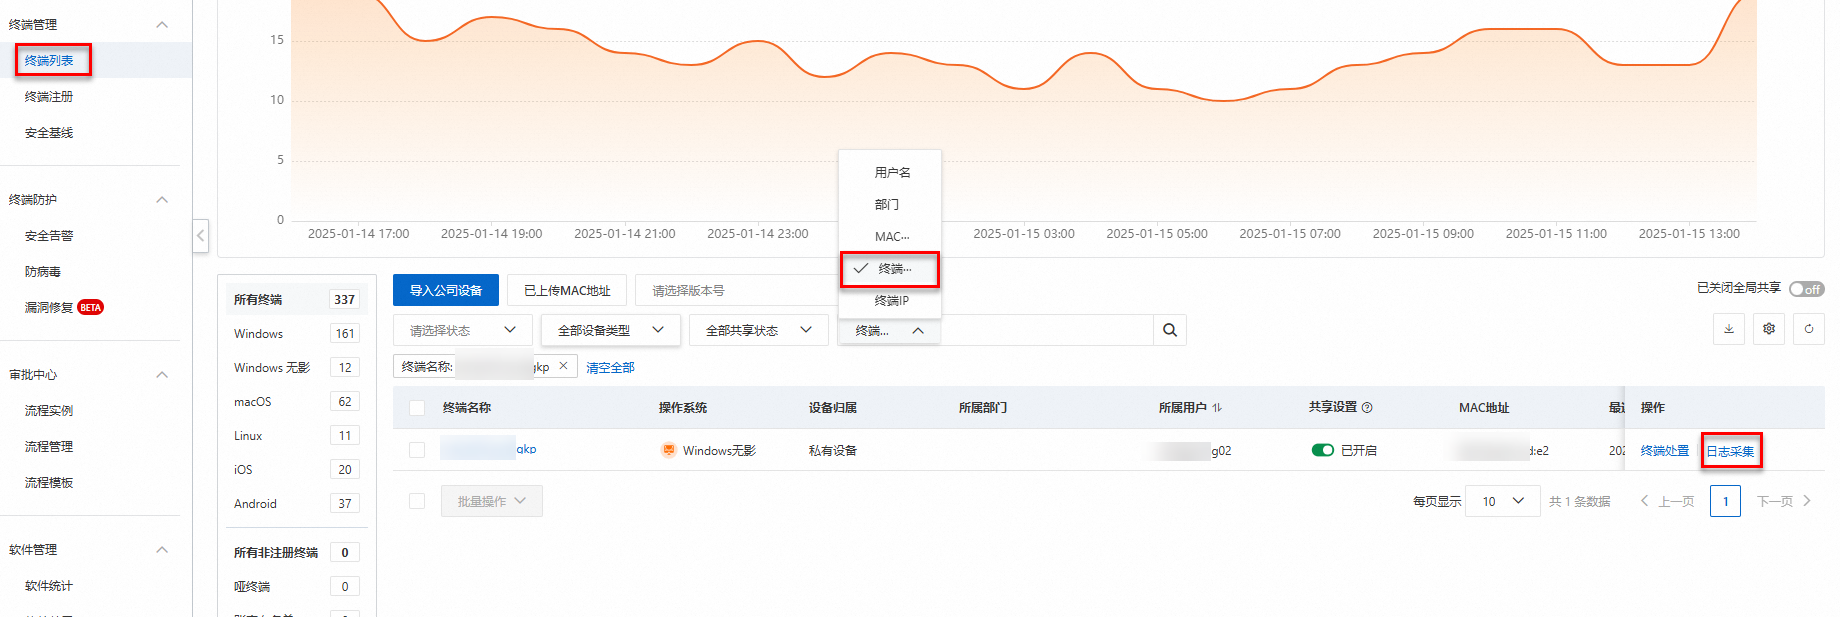Open the 请选择版本号 dropdown
Viewport: 1840px width, 617px height.
737,290
